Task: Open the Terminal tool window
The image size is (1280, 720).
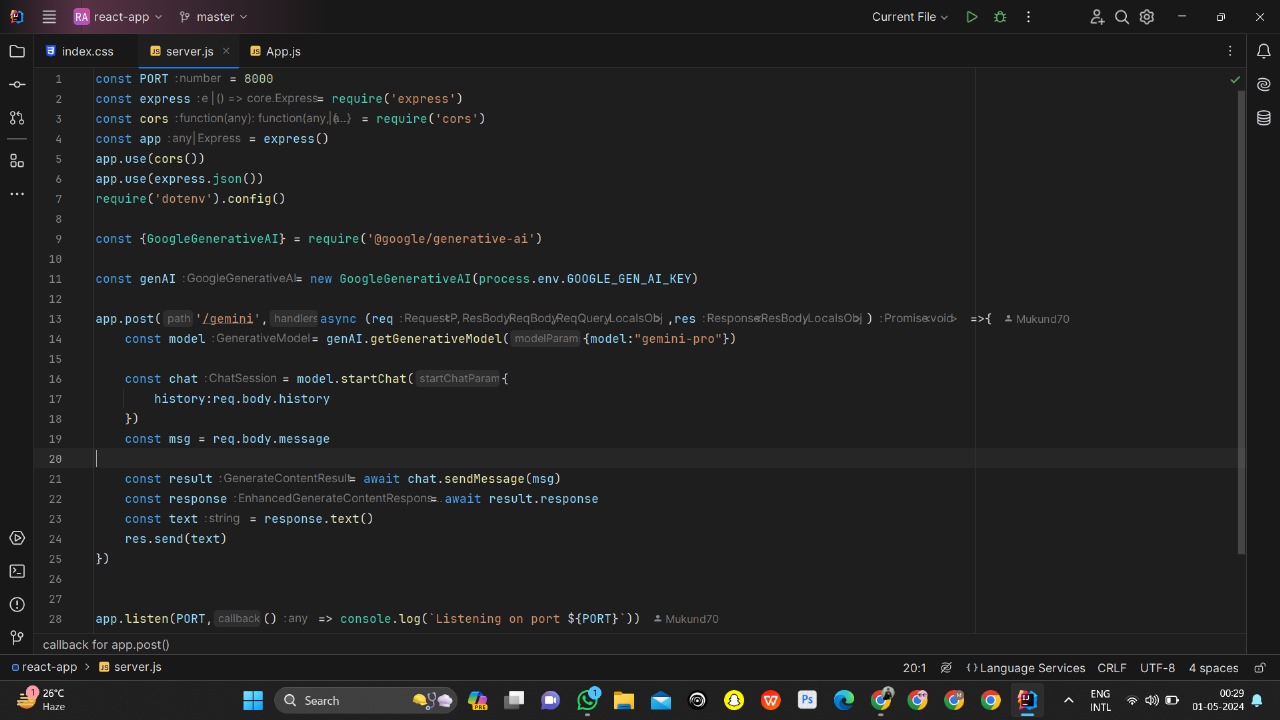Action: [x=17, y=571]
